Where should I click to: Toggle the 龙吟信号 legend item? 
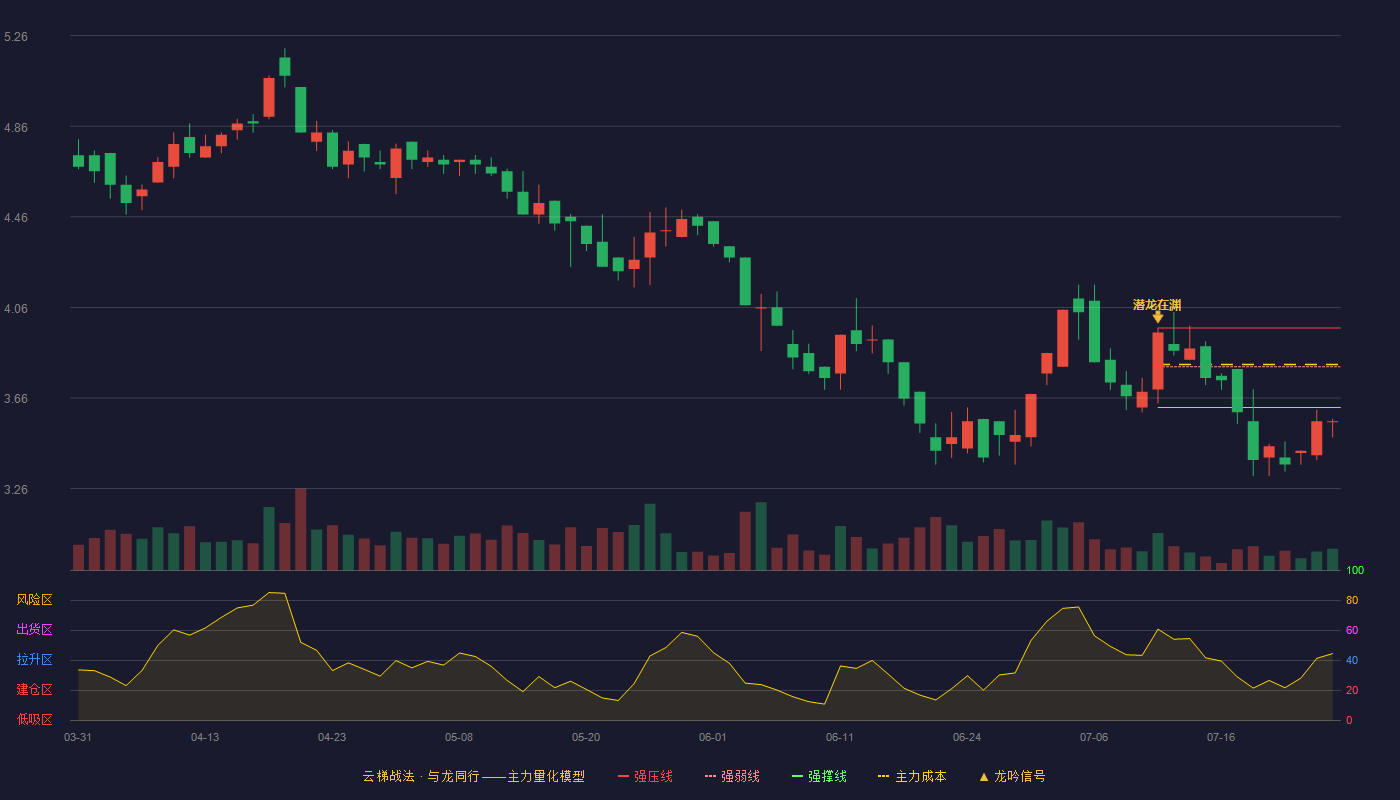click(1011, 776)
